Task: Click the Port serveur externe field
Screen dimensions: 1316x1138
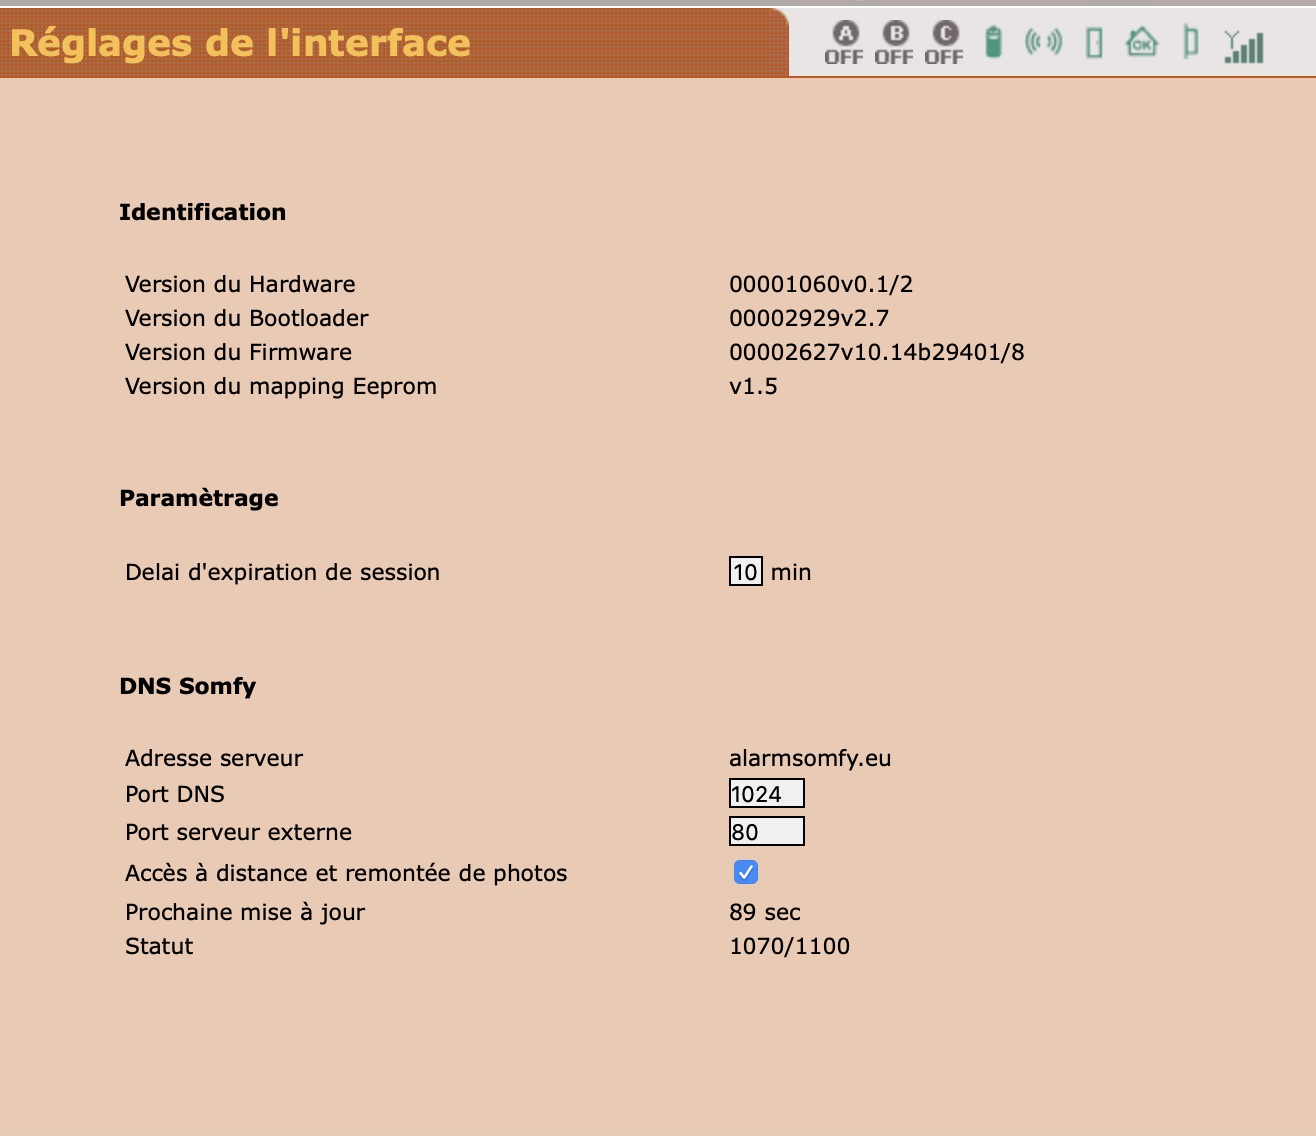Action: click(766, 832)
